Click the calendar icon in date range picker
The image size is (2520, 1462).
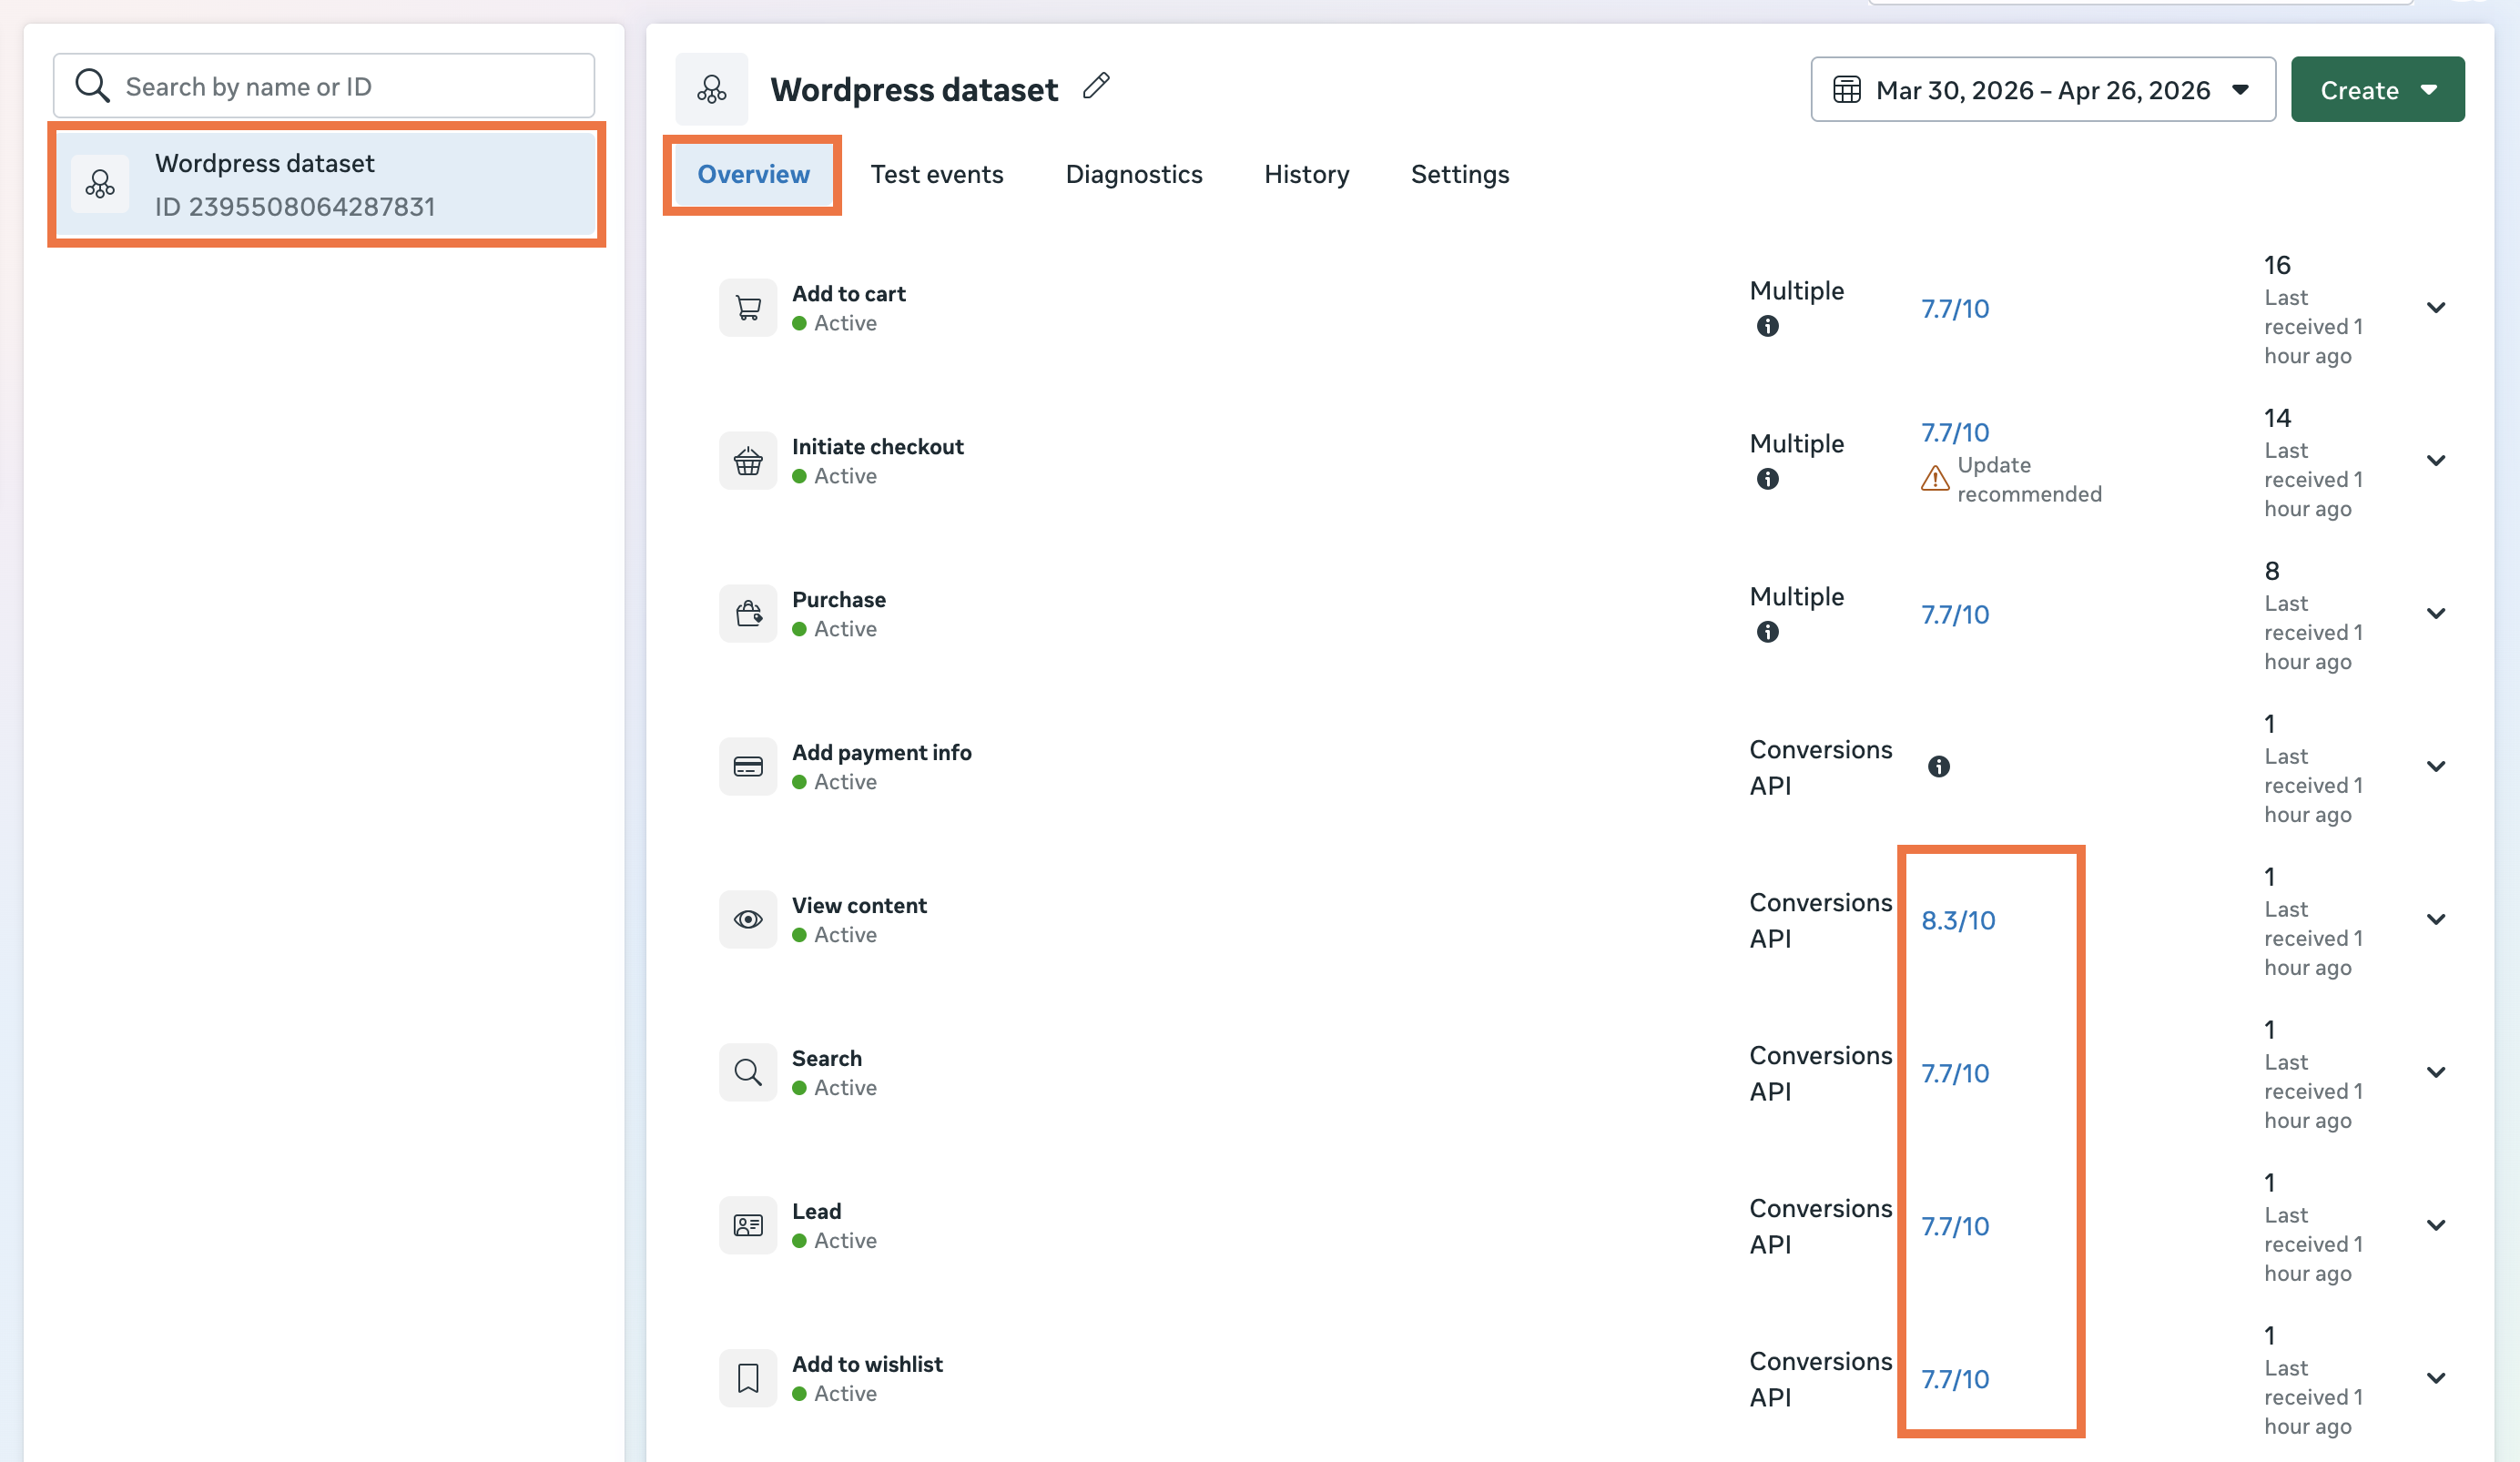[1846, 90]
